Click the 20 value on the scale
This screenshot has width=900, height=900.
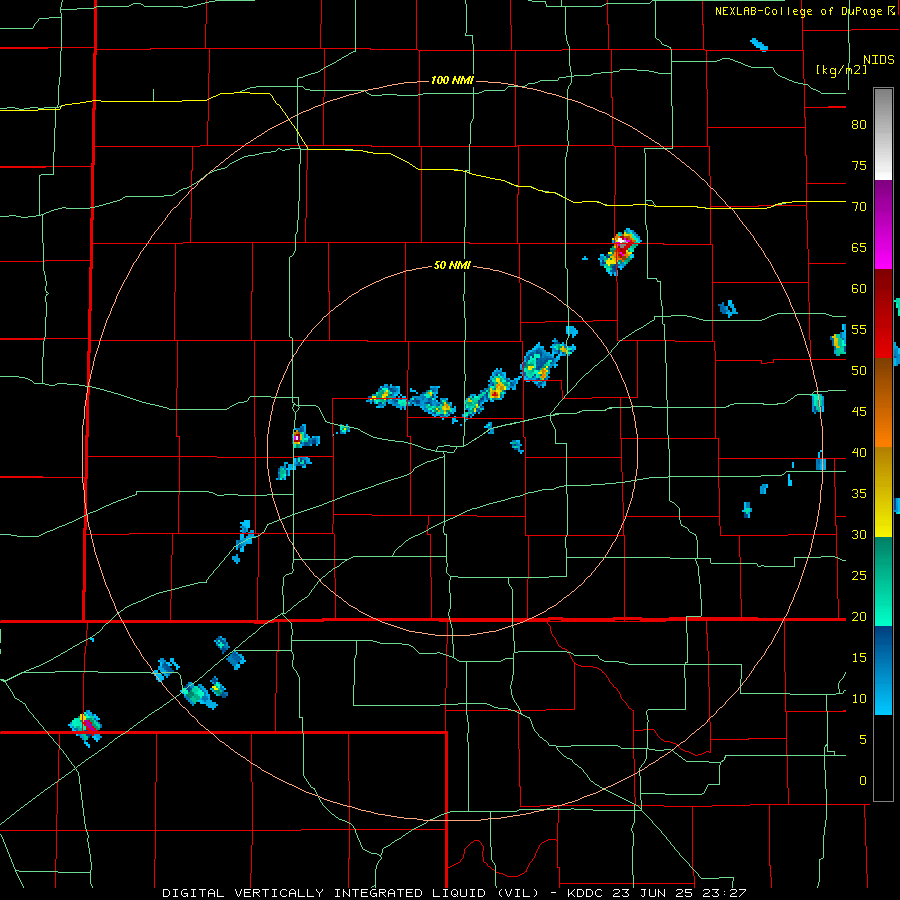point(859,616)
